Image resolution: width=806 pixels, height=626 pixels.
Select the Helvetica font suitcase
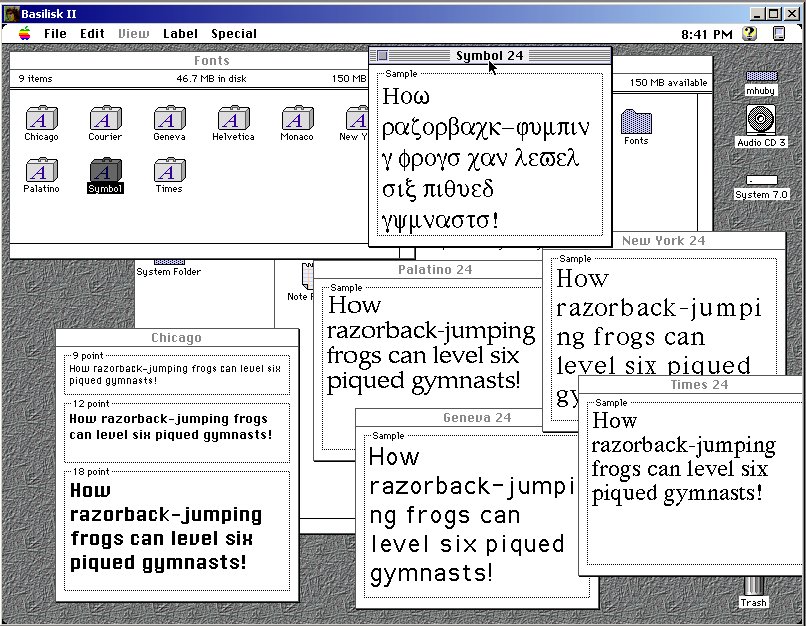(233, 119)
